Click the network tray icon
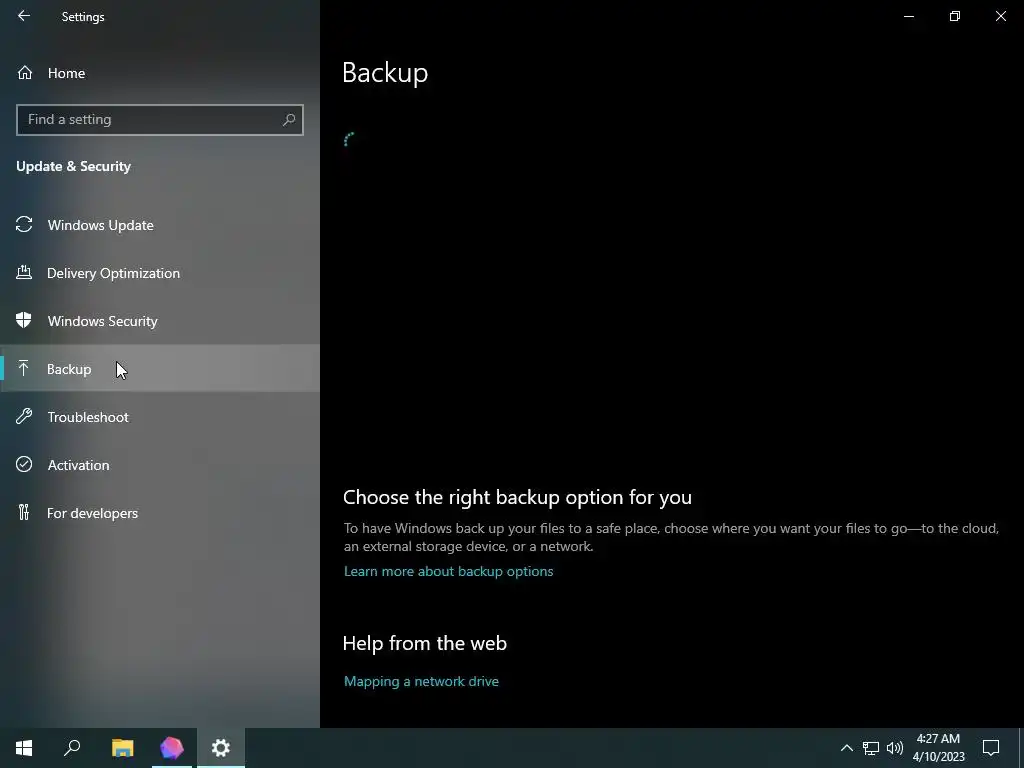The image size is (1024, 768). pyautogui.click(x=871, y=748)
